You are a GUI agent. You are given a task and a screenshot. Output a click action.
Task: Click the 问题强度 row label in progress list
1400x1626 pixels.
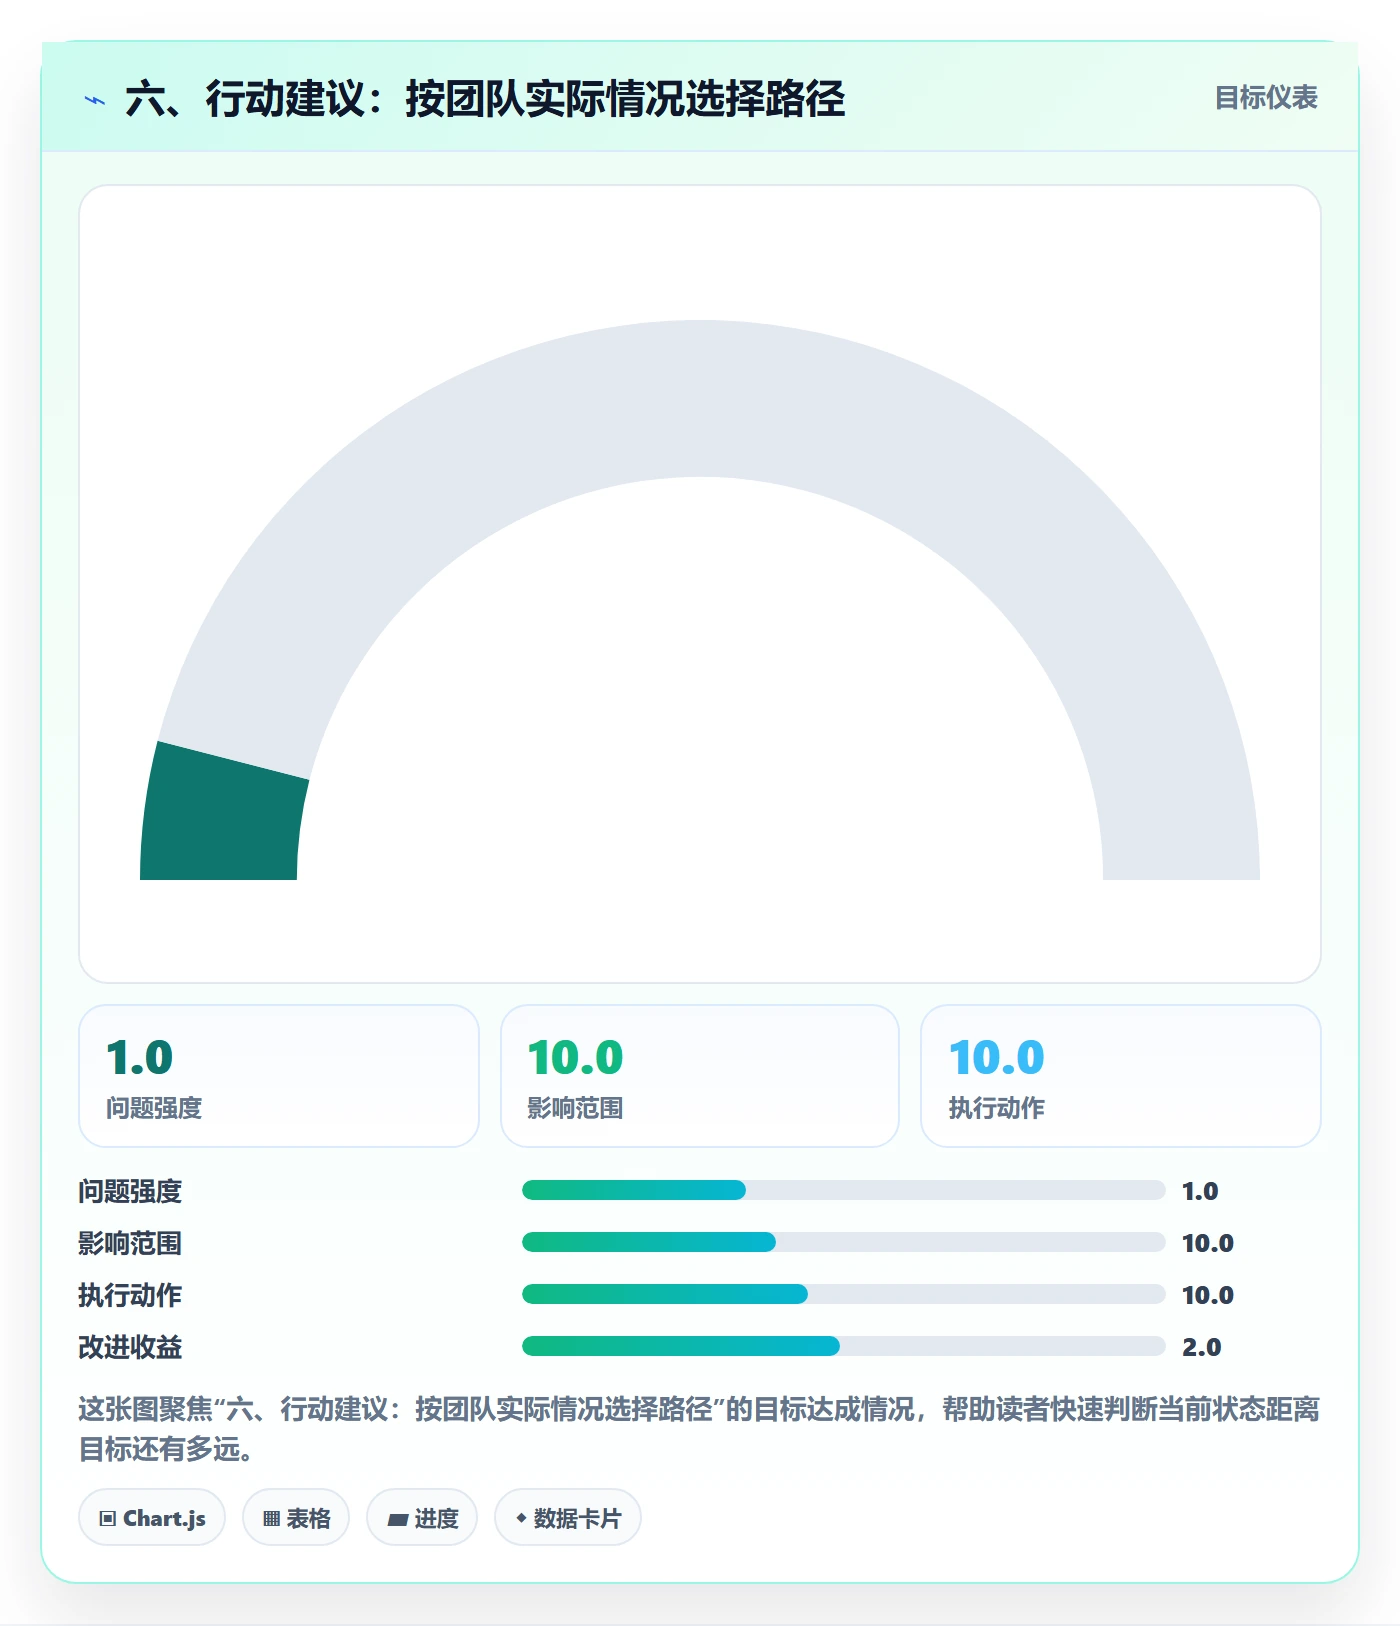[x=130, y=1191]
